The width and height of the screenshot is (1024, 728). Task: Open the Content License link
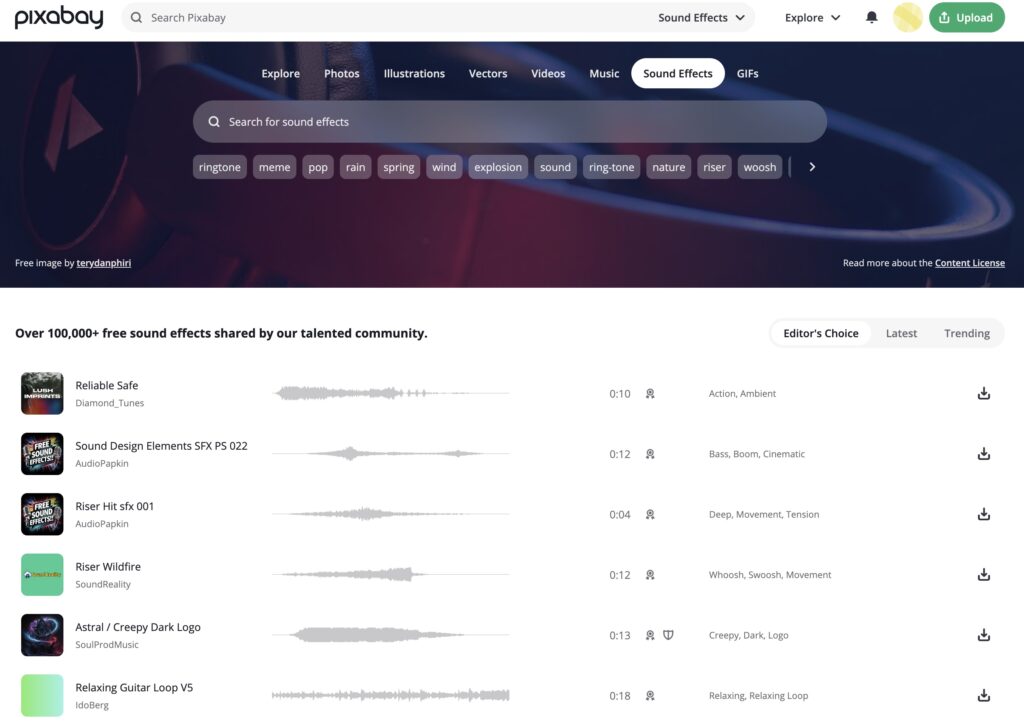coord(969,262)
